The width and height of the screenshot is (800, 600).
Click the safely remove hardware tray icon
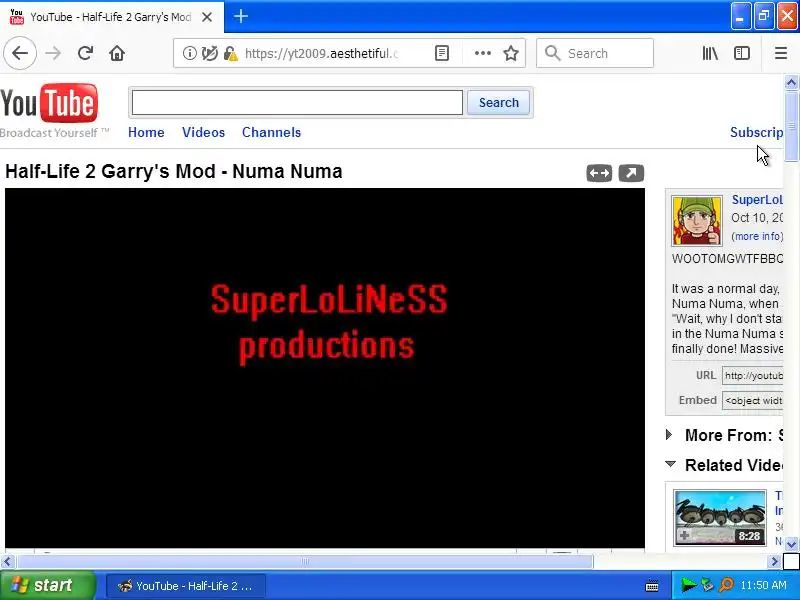point(707,585)
